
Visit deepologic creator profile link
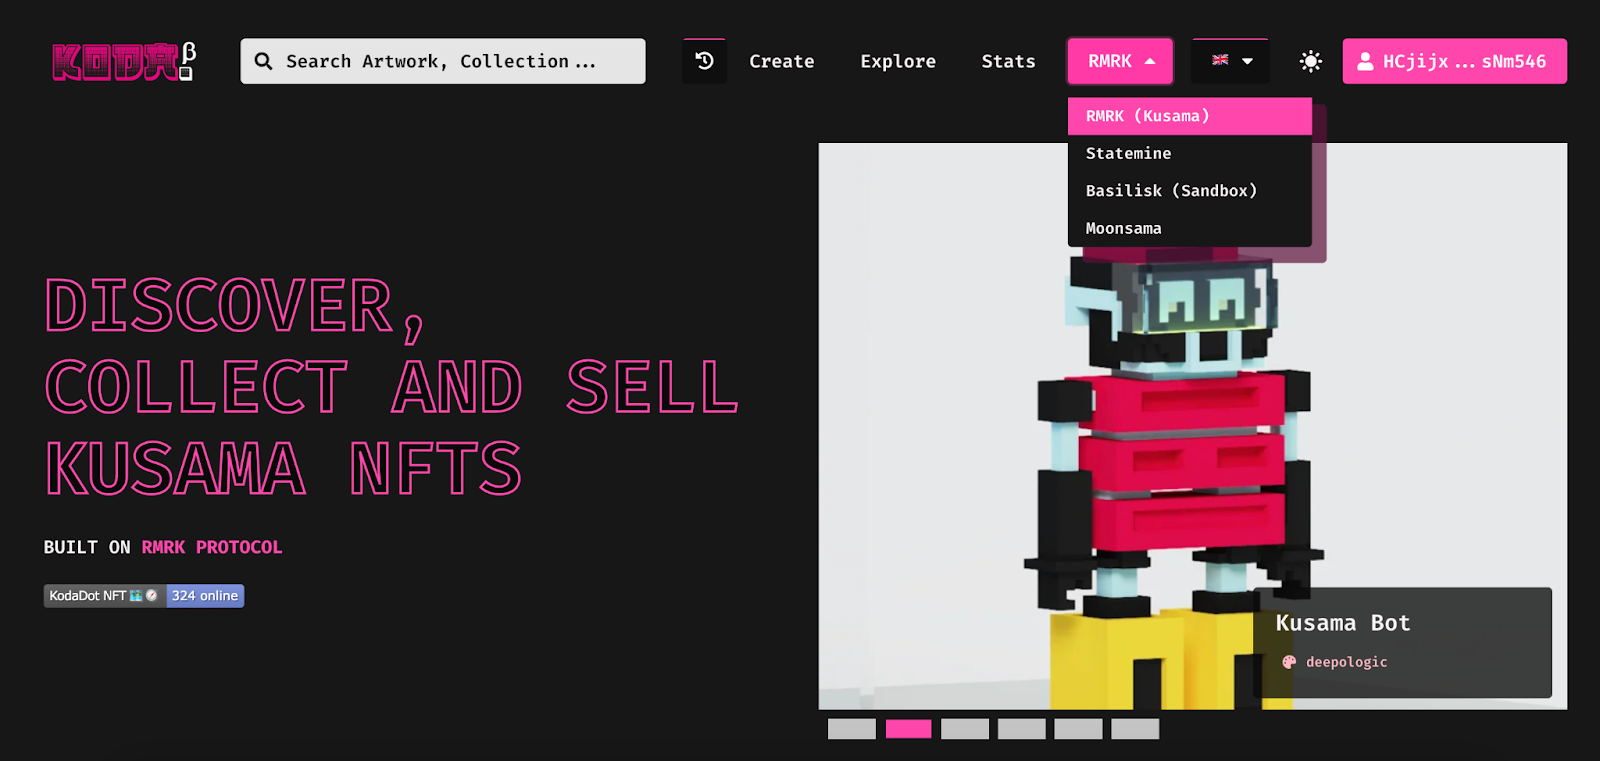click(1346, 662)
